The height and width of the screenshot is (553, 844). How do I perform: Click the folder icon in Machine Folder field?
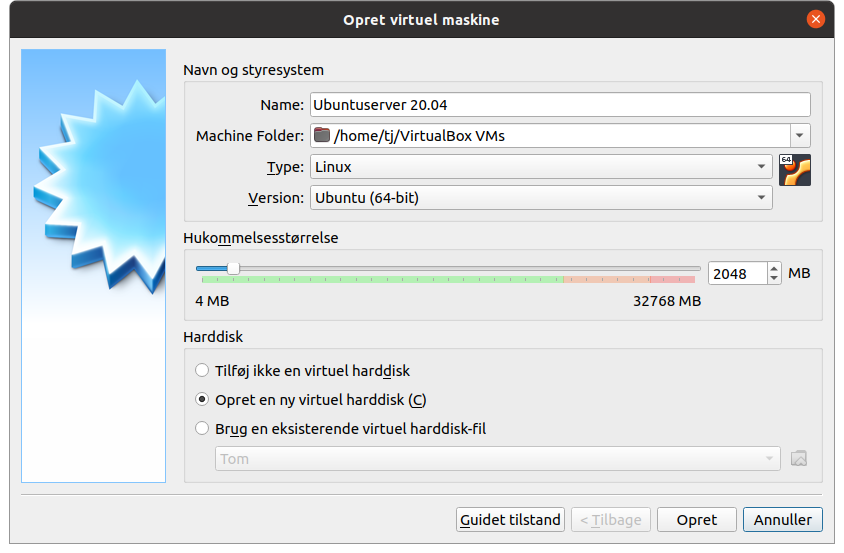tap(322, 135)
